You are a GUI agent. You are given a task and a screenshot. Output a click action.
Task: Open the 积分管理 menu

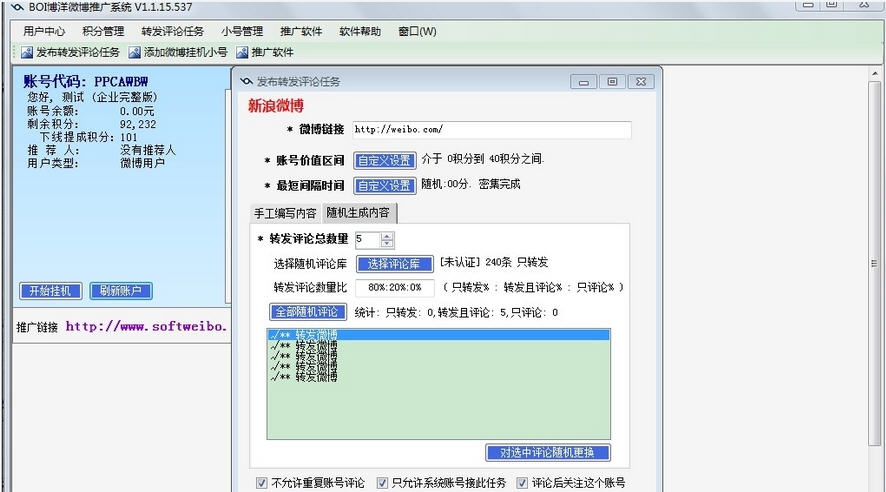click(x=103, y=31)
